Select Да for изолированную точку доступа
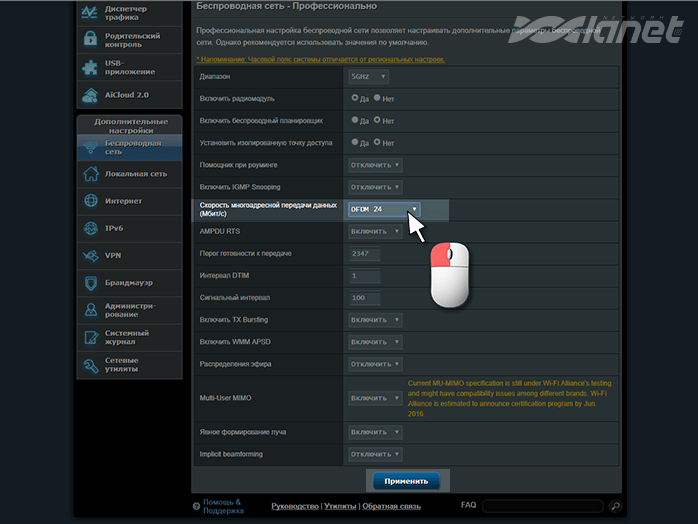698x524 pixels. pos(353,142)
